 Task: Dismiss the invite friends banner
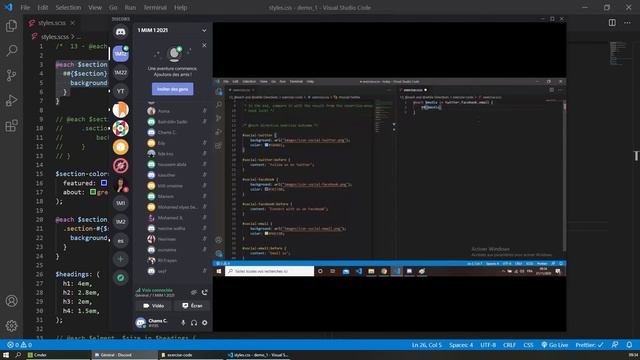tap(204, 45)
